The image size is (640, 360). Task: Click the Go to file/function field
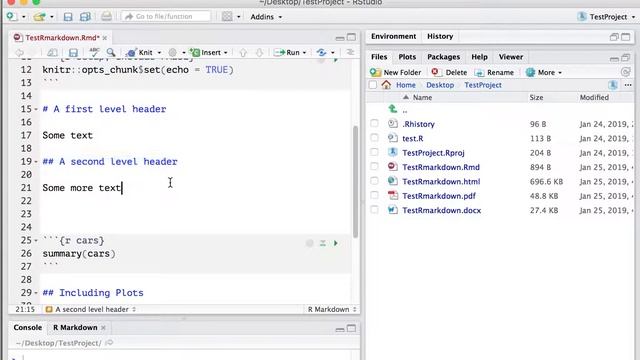tap(166, 16)
